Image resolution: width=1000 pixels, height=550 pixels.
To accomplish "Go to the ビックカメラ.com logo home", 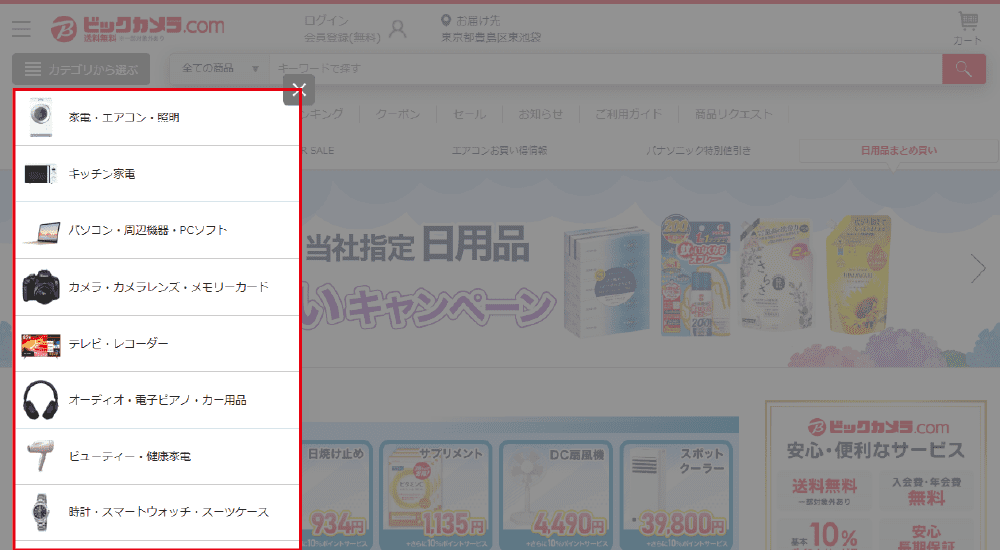I will pos(138,28).
